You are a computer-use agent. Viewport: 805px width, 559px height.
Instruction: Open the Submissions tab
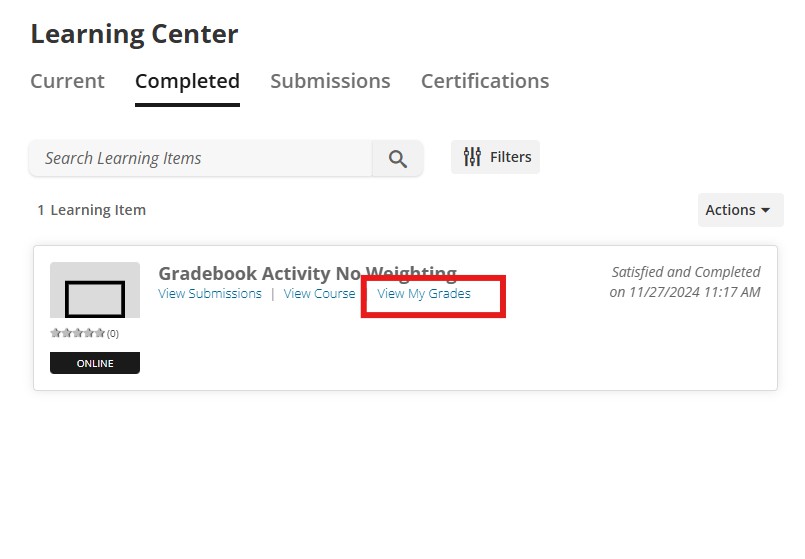pyautogui.click(x=330, y=81)
